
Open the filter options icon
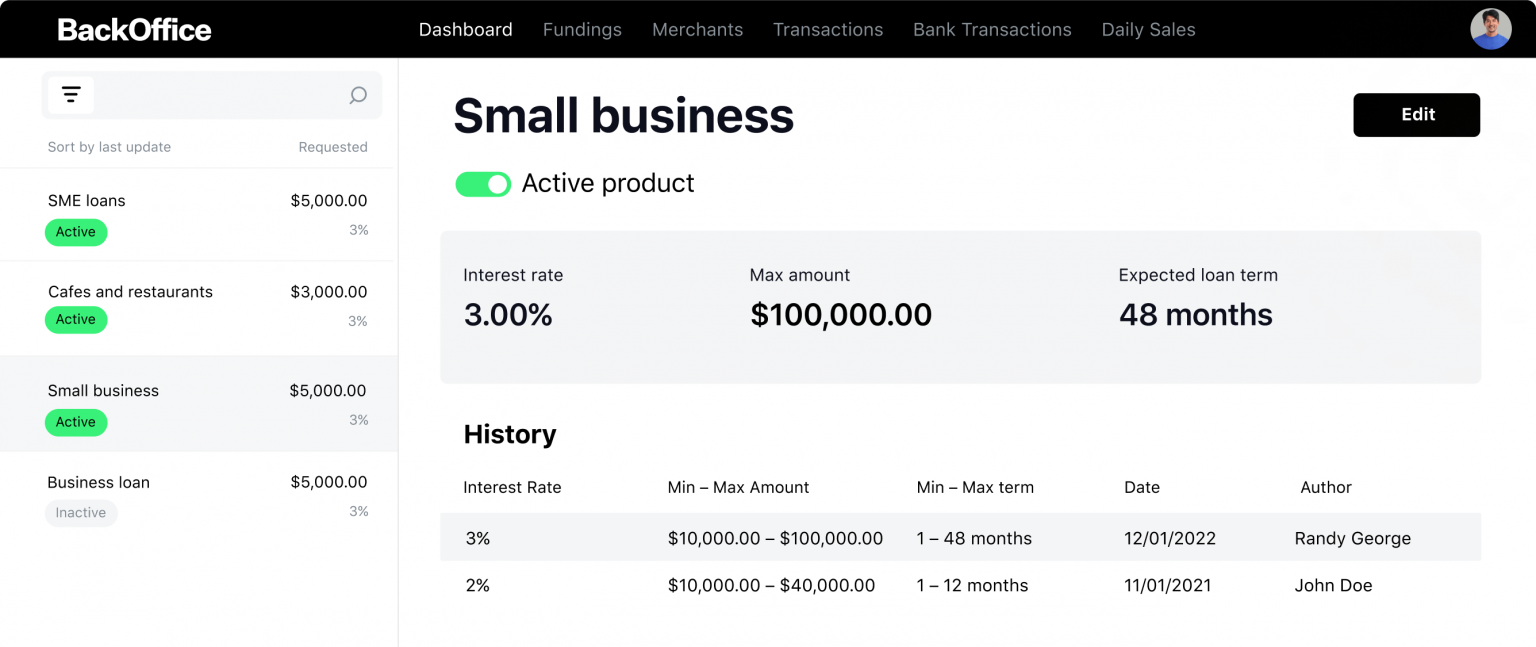click(x=71, y=94)
